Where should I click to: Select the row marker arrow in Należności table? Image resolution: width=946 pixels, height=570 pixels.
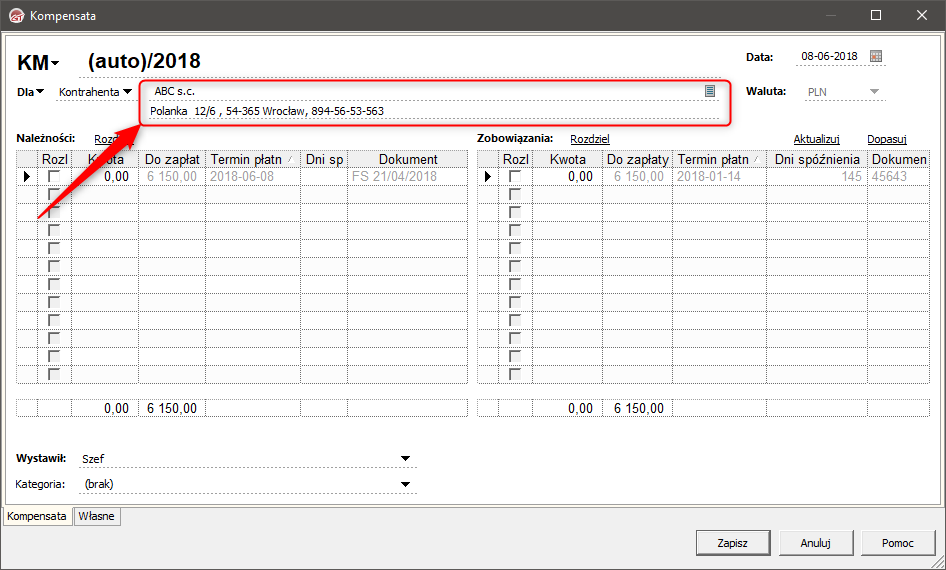point(27,177)
